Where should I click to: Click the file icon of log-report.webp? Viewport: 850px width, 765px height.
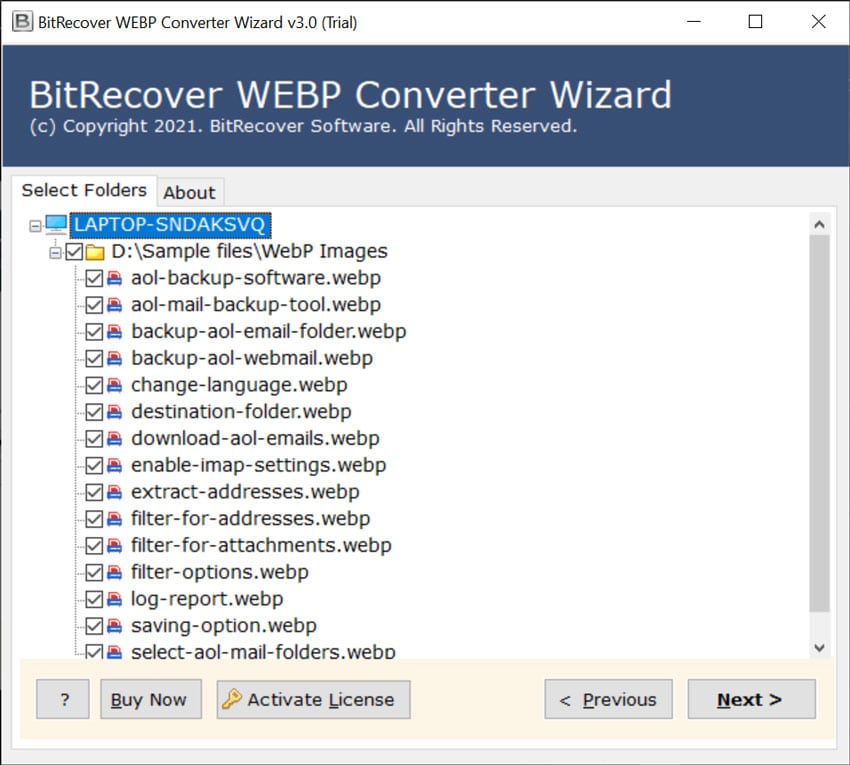pyautogui.click(x=115, y=599)
